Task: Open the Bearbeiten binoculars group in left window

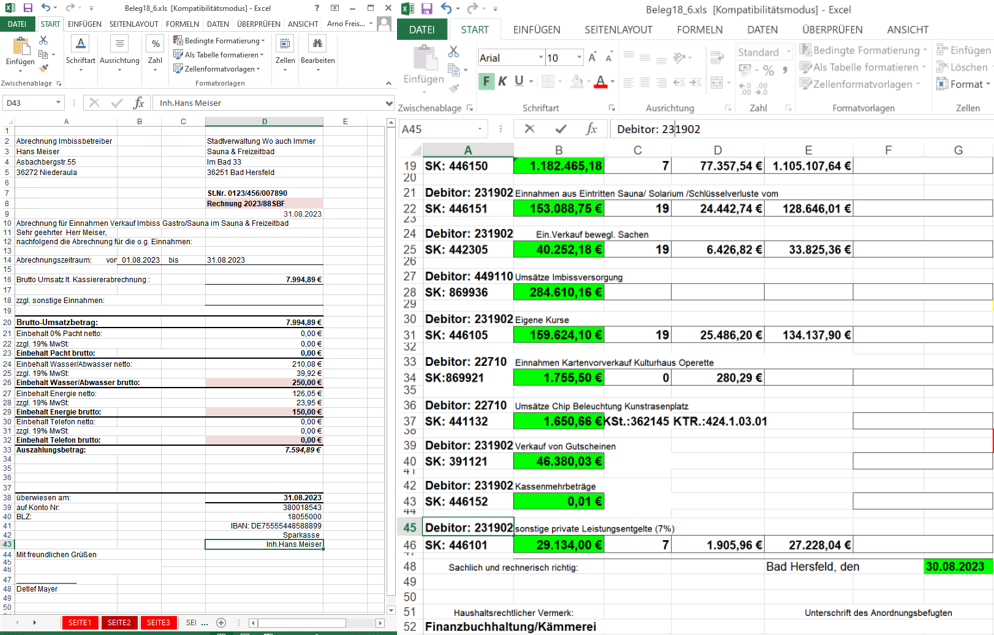Action: pyautogui.click(x=318, y=53)
